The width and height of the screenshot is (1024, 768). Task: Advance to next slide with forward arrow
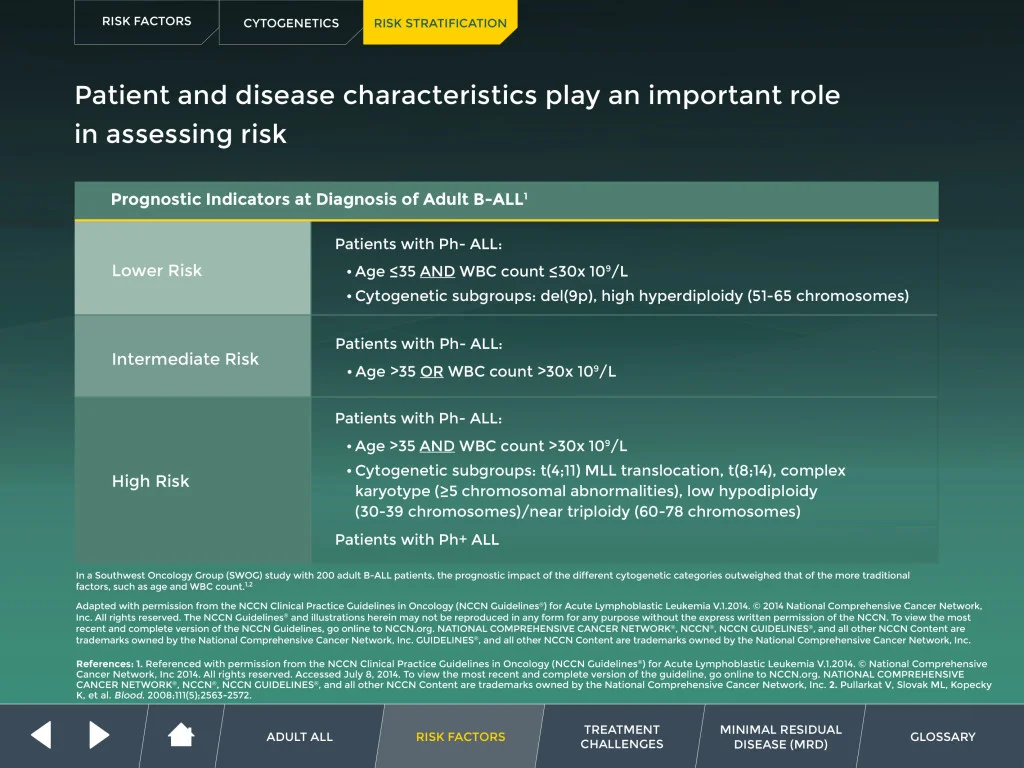99,735
